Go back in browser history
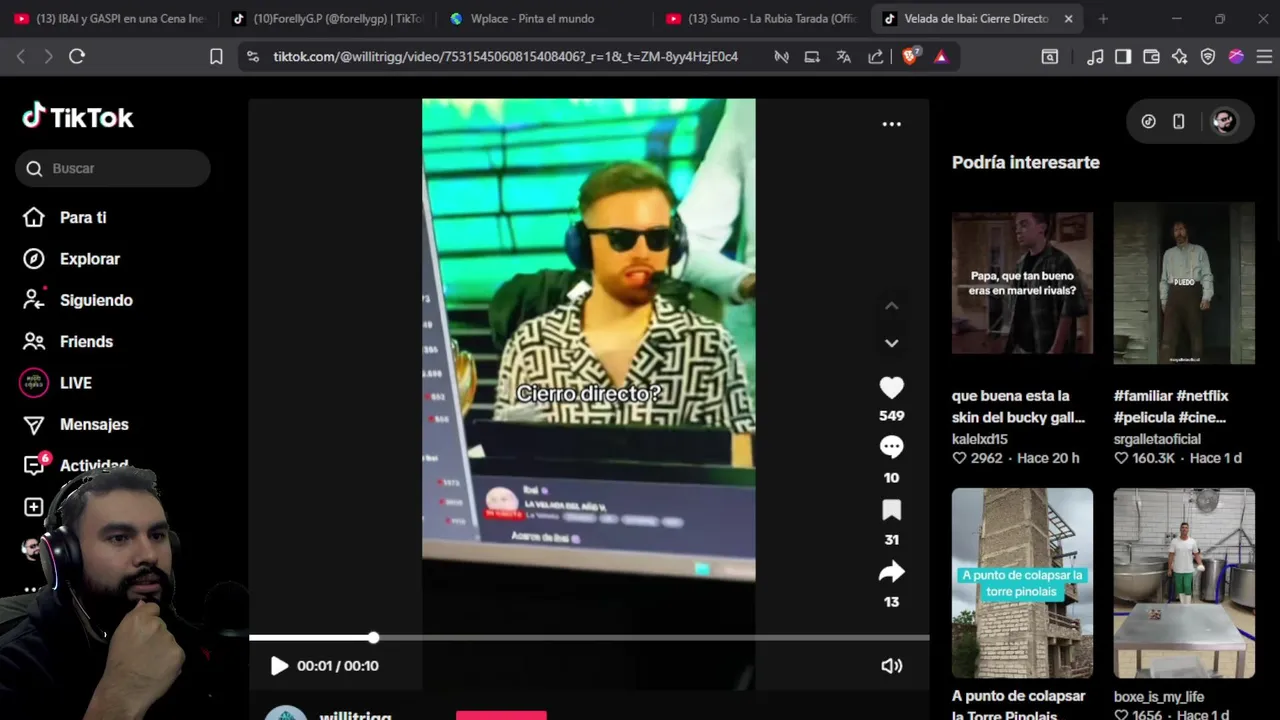The image size is (1280, 720). (x=21, y=57)
